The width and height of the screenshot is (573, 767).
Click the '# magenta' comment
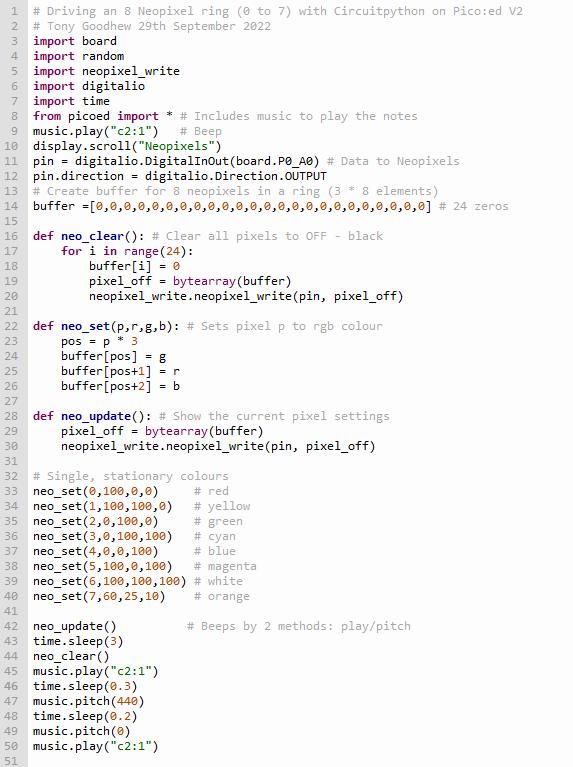point(225,566)
